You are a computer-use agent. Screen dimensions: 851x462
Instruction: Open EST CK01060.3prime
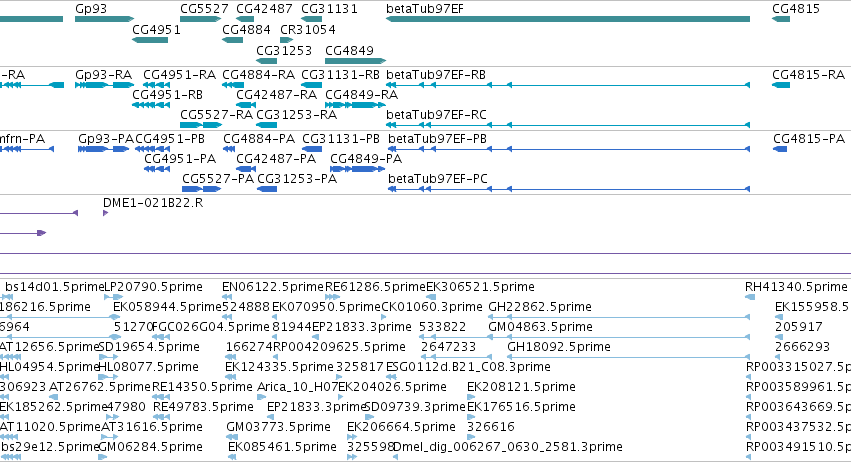tap(384, 317)
